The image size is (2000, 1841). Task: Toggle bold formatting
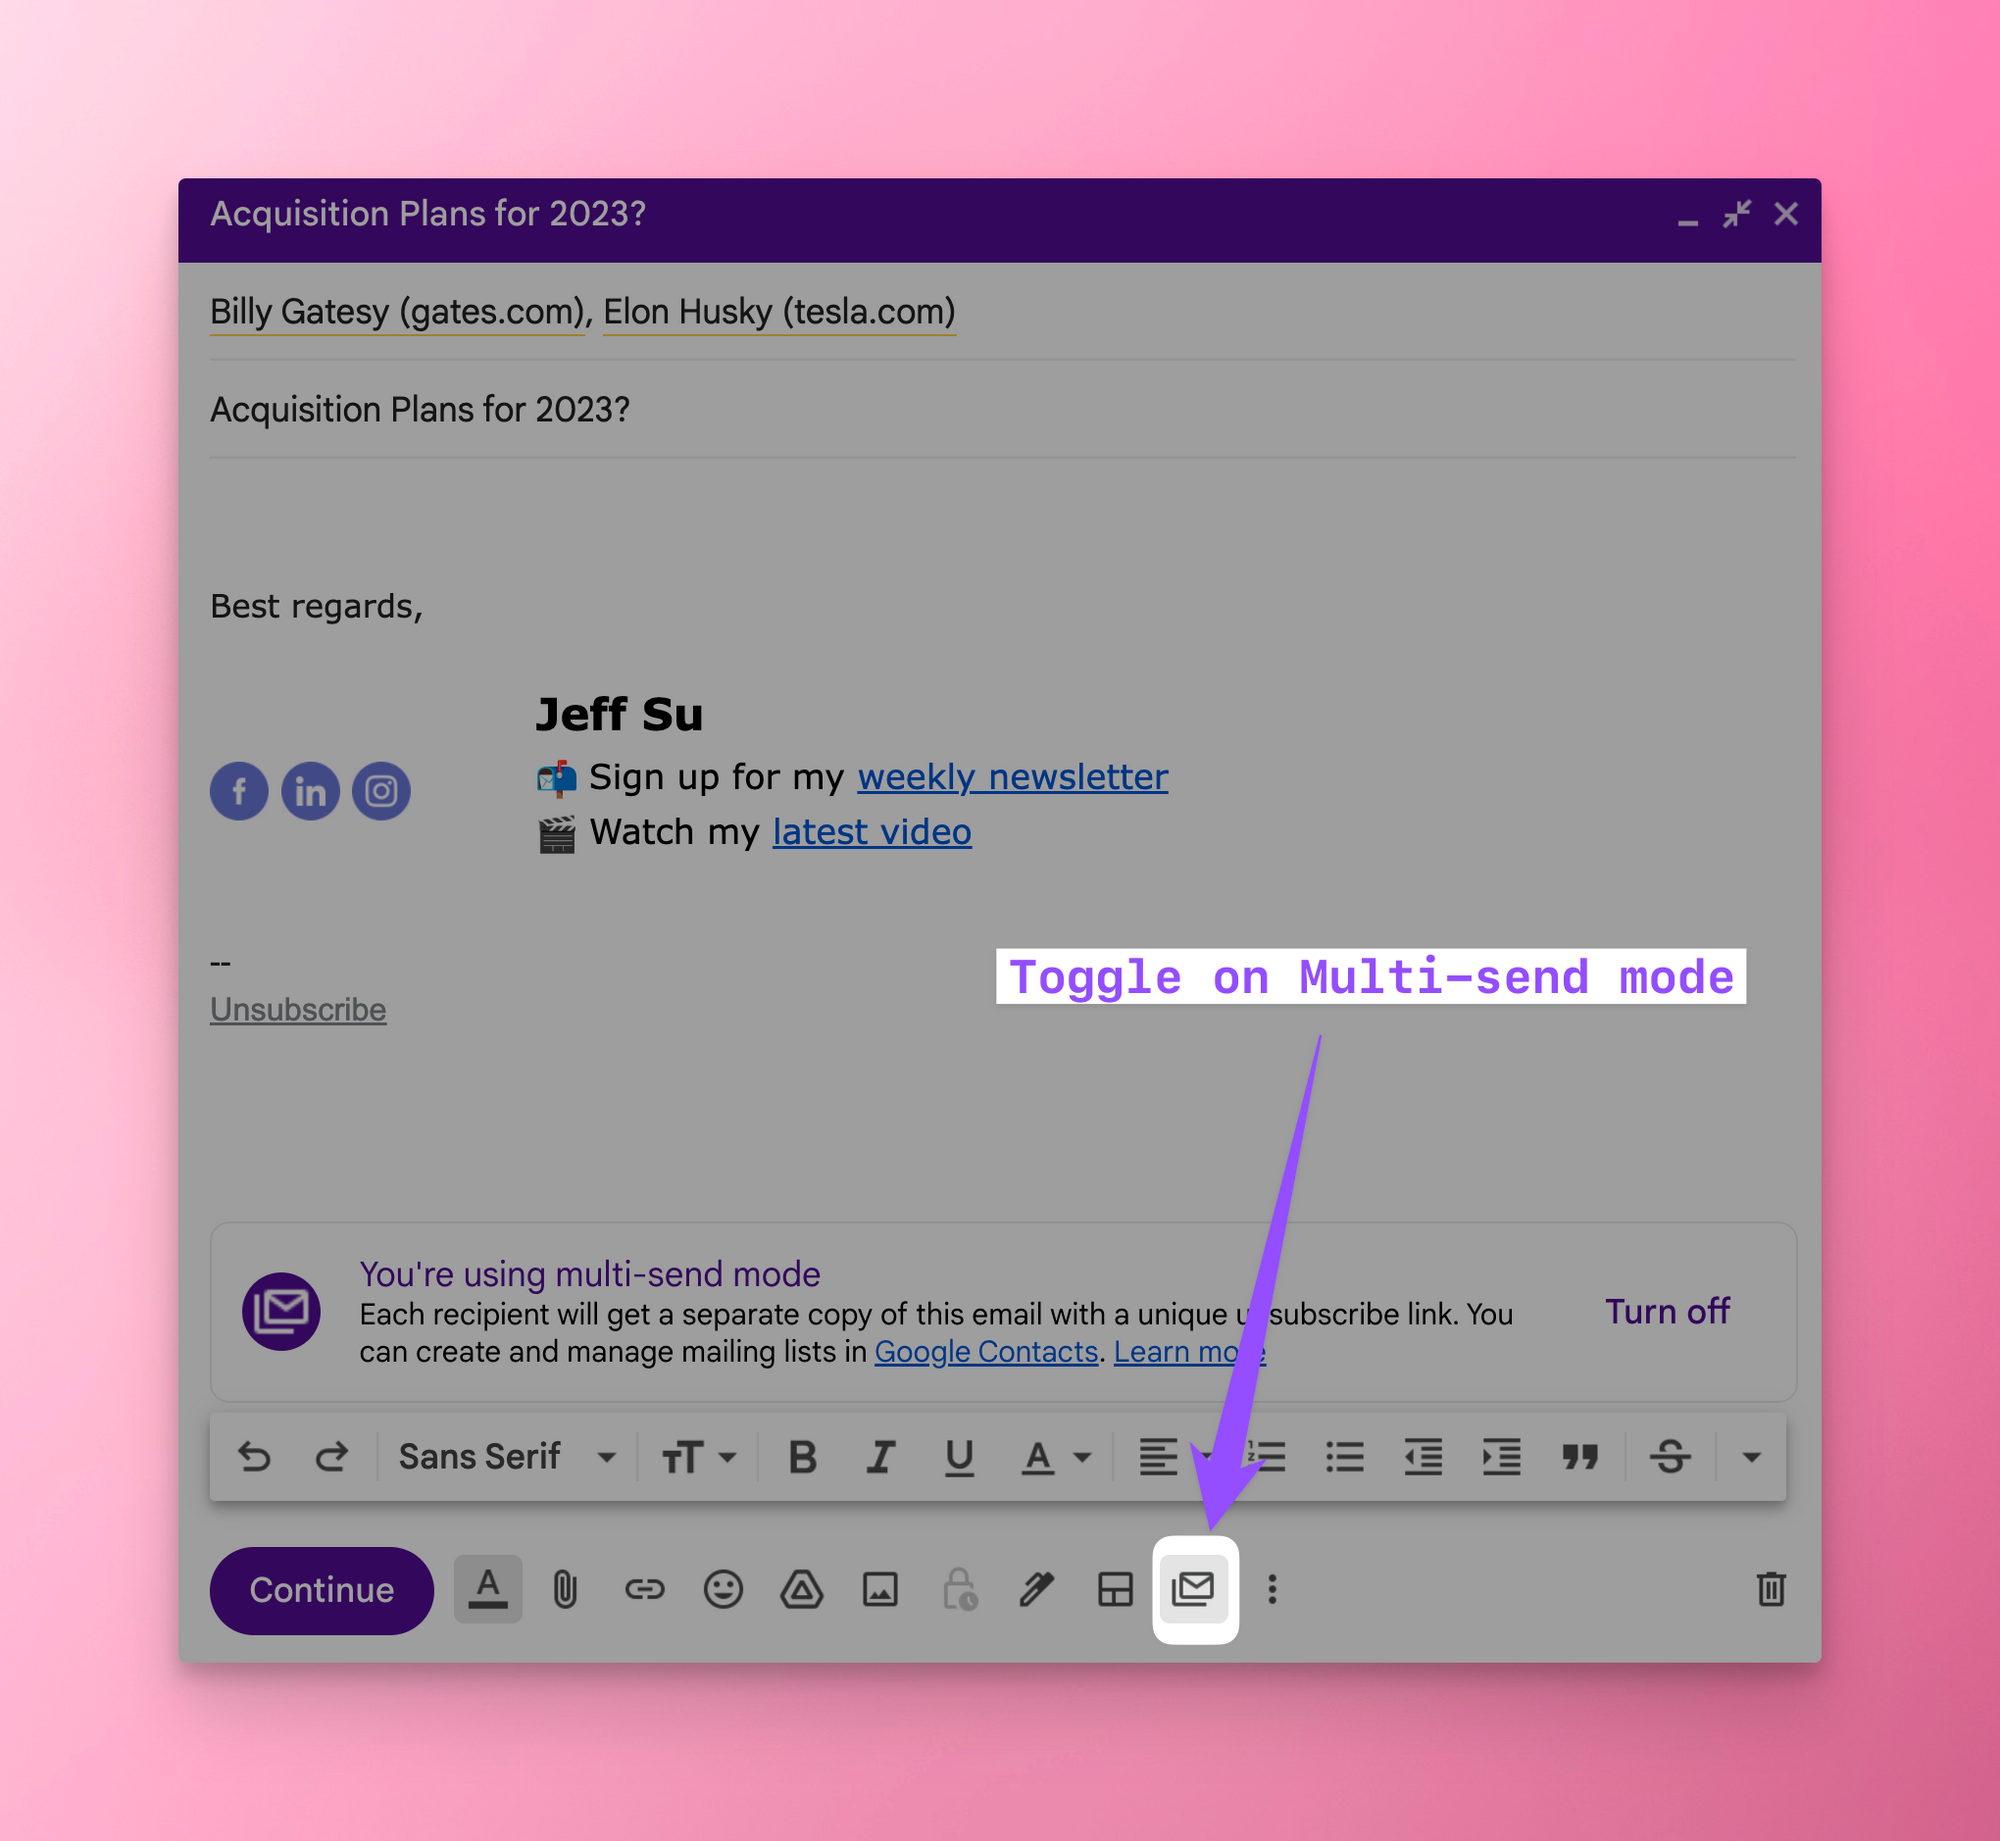click(x=802, y=1457)
